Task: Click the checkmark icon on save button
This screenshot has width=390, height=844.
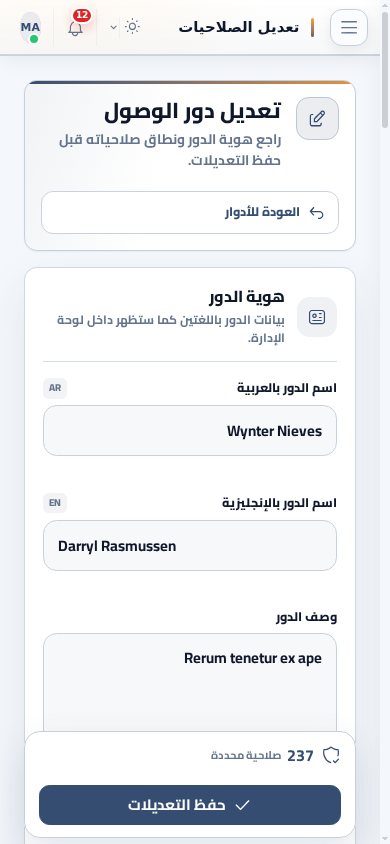Action: (243, 805)
